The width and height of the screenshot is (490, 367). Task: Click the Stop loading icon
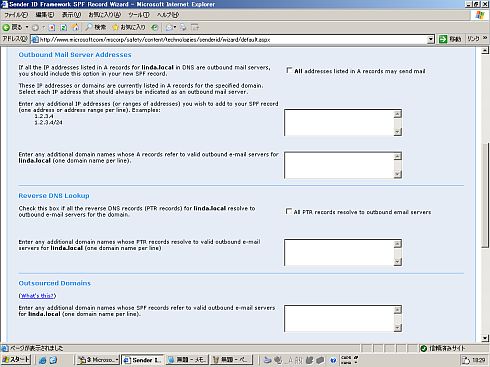(x=52, y=28)
